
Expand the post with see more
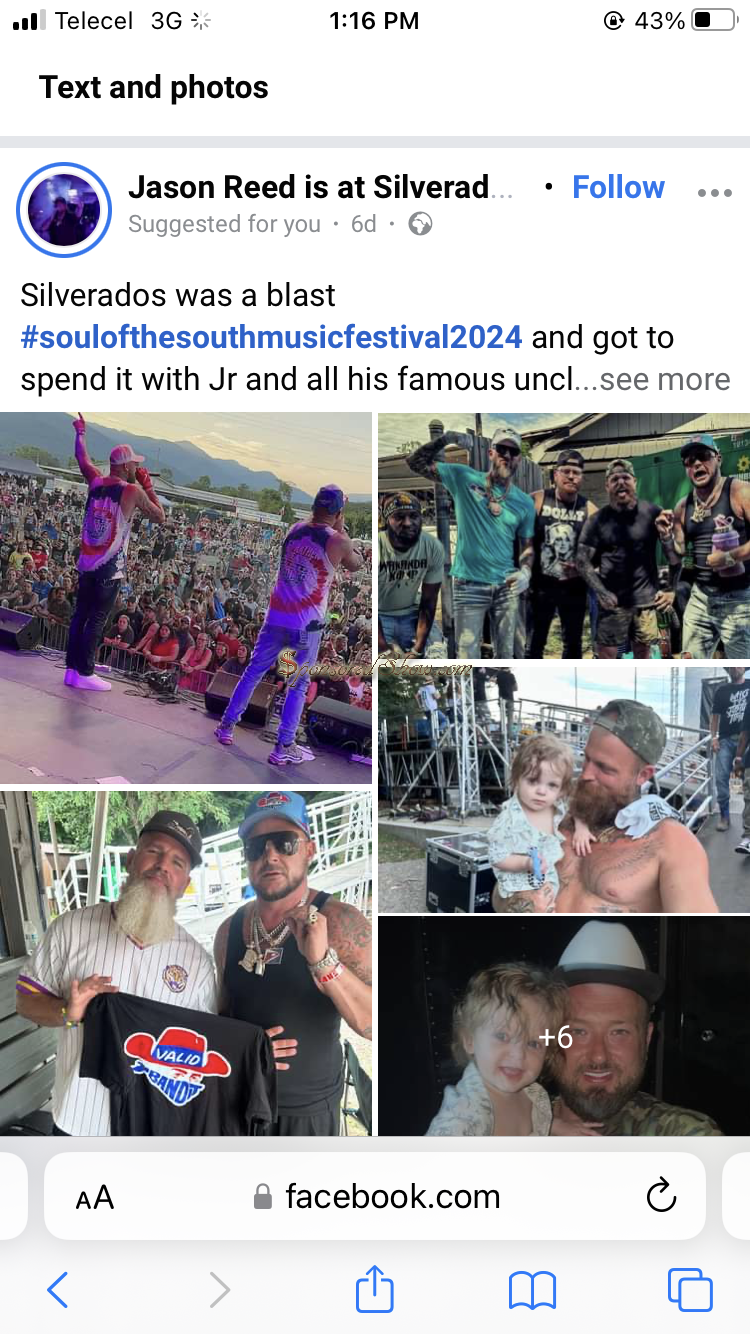665,380
